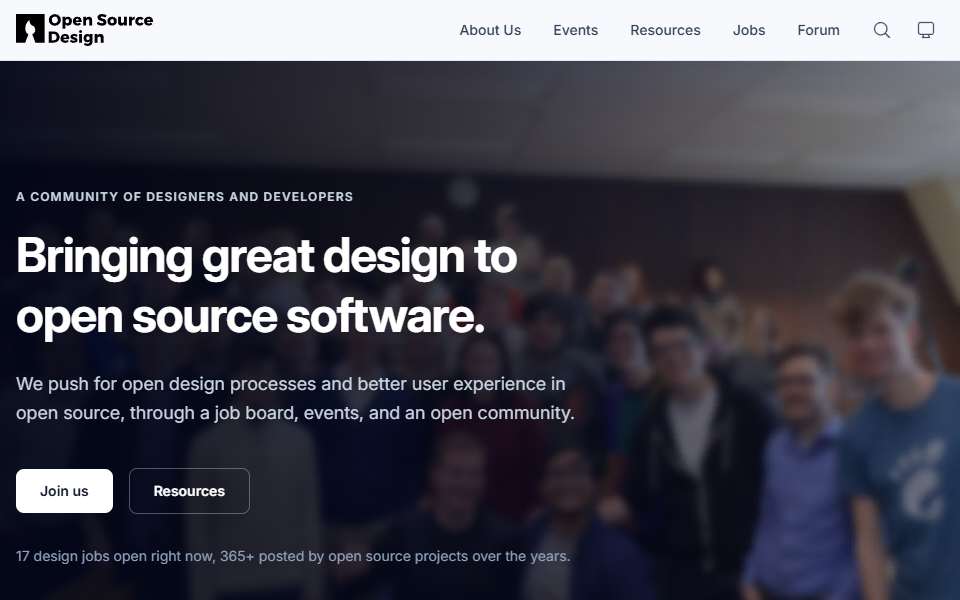The width and height of the screenshot is (960, 600).
Task: Open the search icon in header
Action: tap(882, 30)
